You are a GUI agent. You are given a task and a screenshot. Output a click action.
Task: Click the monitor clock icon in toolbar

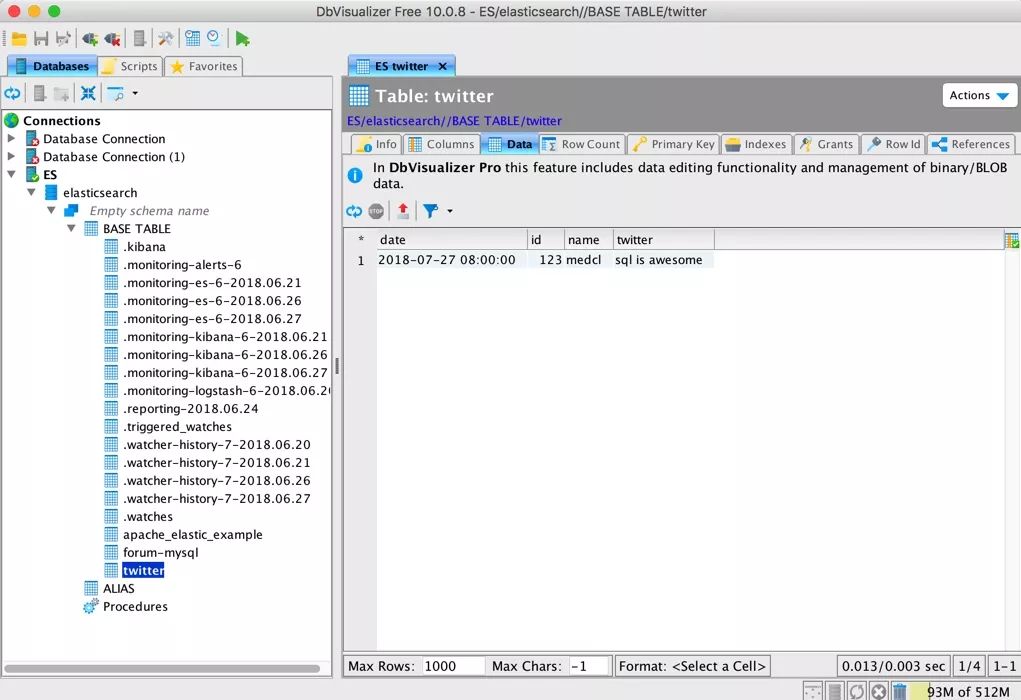click(214, 39)
